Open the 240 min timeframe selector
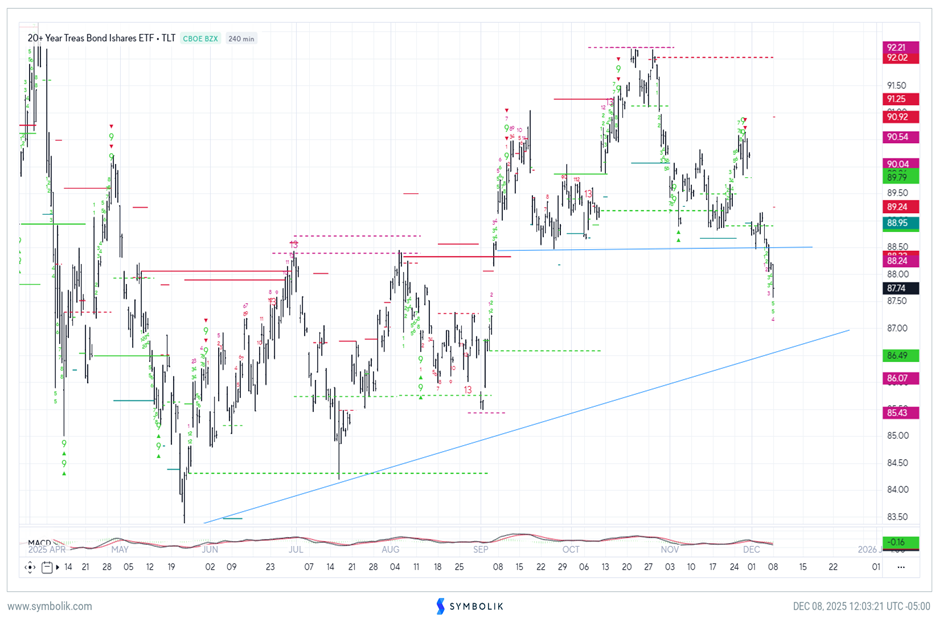The image size is (939, 620). (x=244, y=39)
